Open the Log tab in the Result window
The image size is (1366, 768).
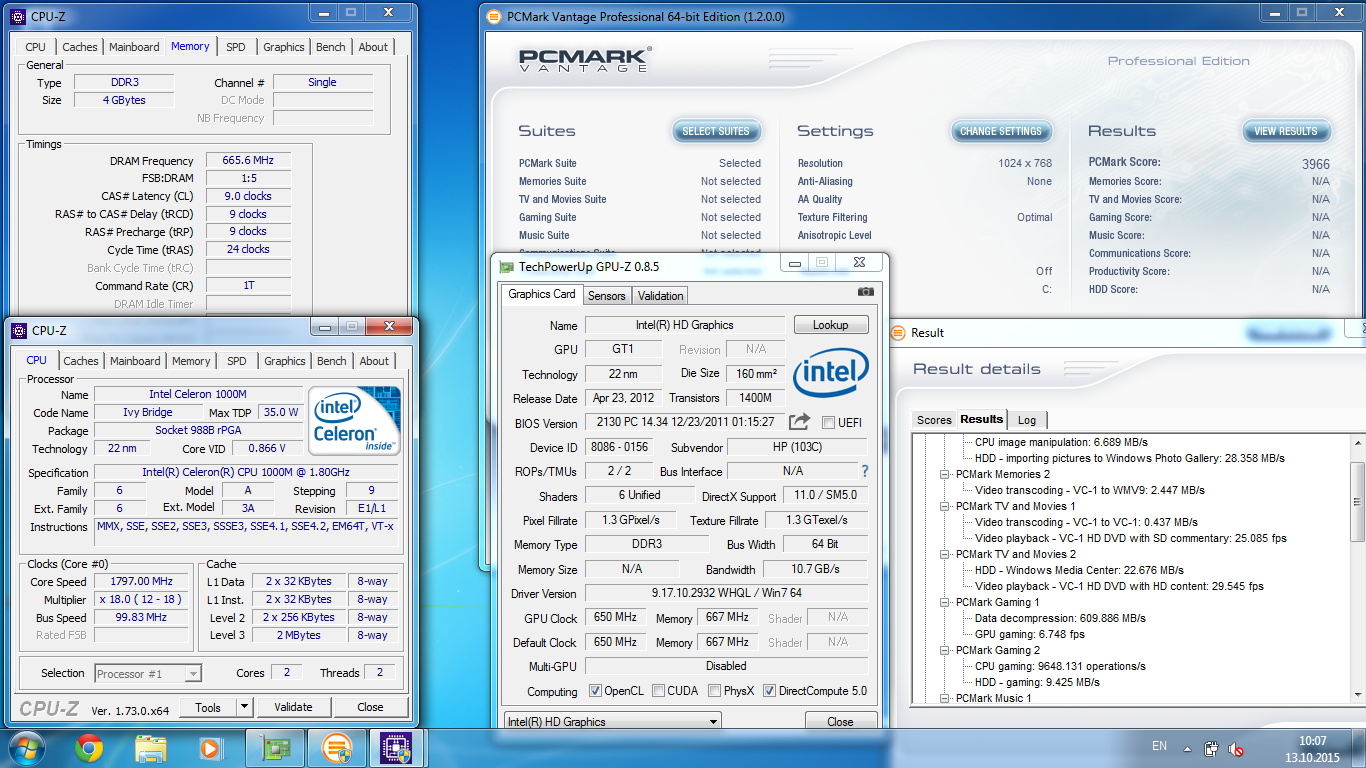tap(1027, 420)
